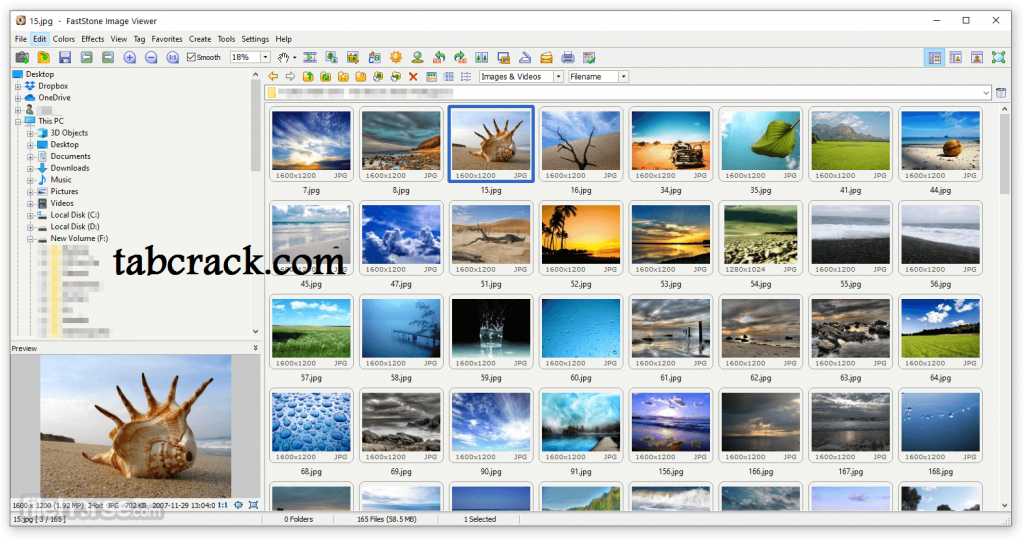The image size is (1024, 540).
Task: Click the Compare Selected Images icon
Action: pyautogui.click(x=482, y=57)
